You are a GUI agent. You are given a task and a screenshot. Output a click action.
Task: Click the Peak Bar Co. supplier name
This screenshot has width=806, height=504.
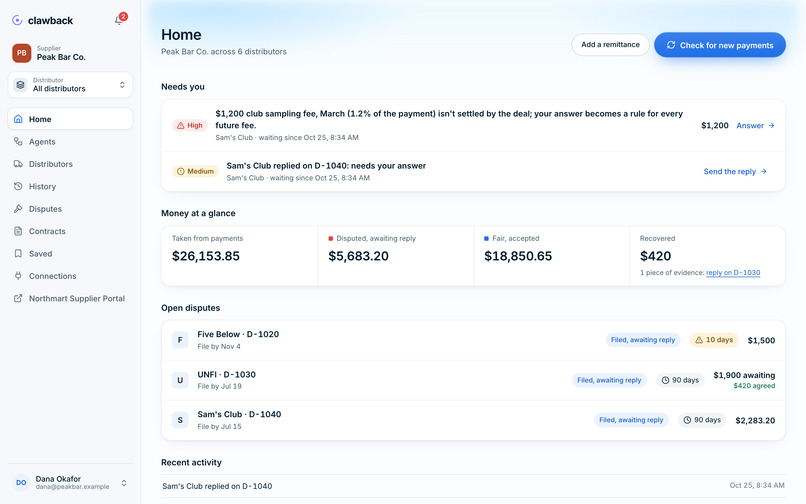coord(61,57)
